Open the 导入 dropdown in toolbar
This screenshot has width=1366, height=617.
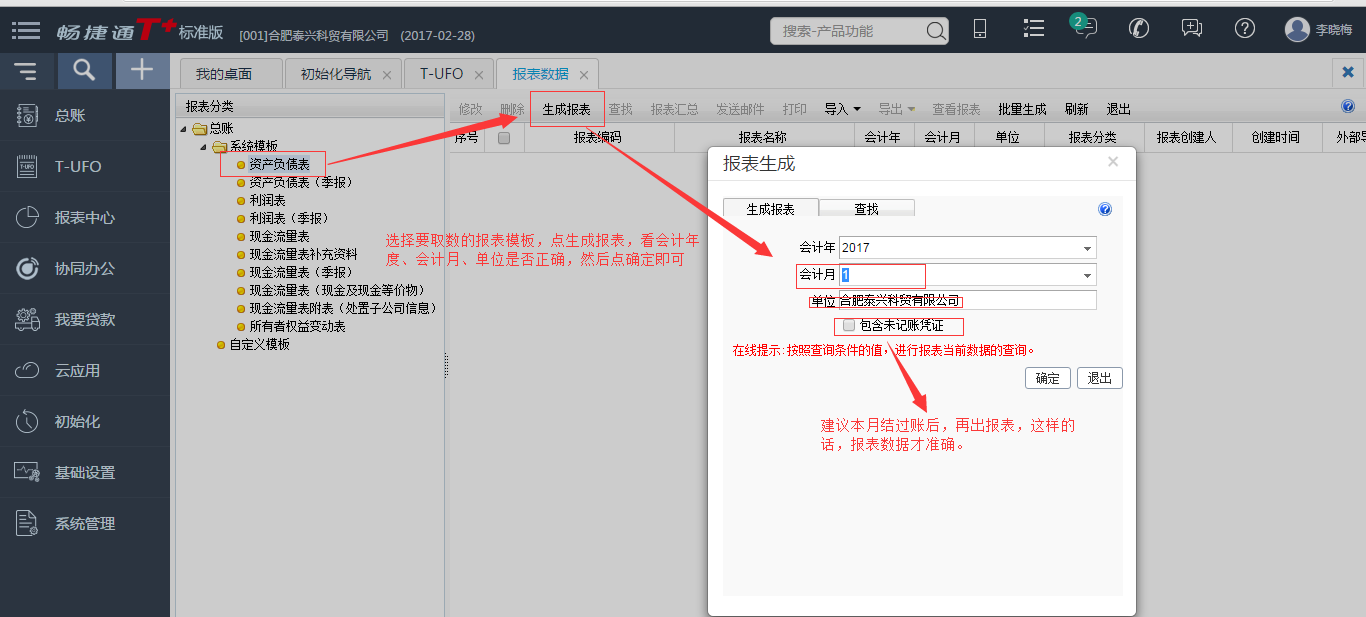(842, 109)
